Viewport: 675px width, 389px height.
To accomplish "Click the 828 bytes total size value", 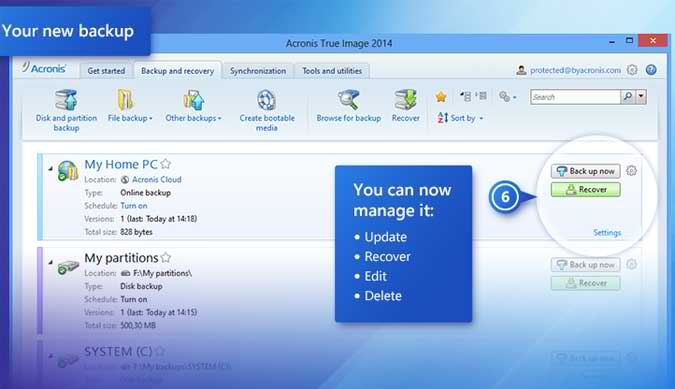I will (136, 232).
